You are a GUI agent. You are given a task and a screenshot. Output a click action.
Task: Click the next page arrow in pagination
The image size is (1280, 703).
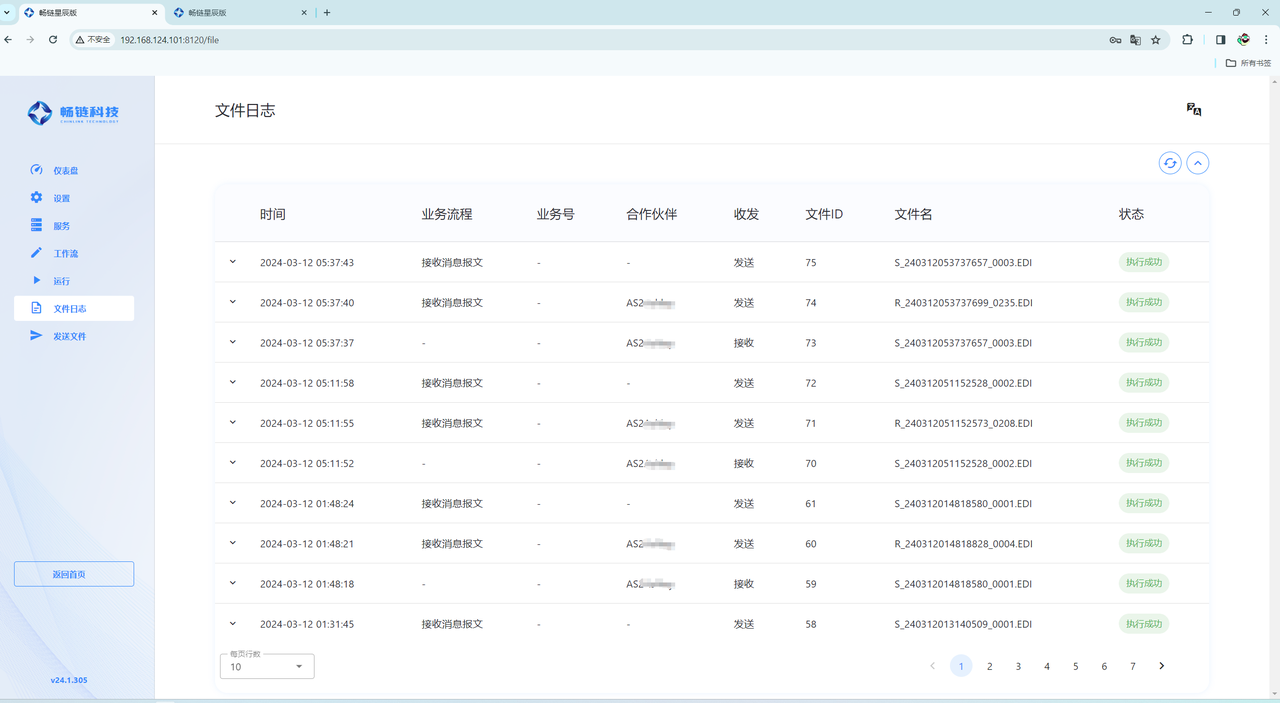click(x=1161, y=666)
